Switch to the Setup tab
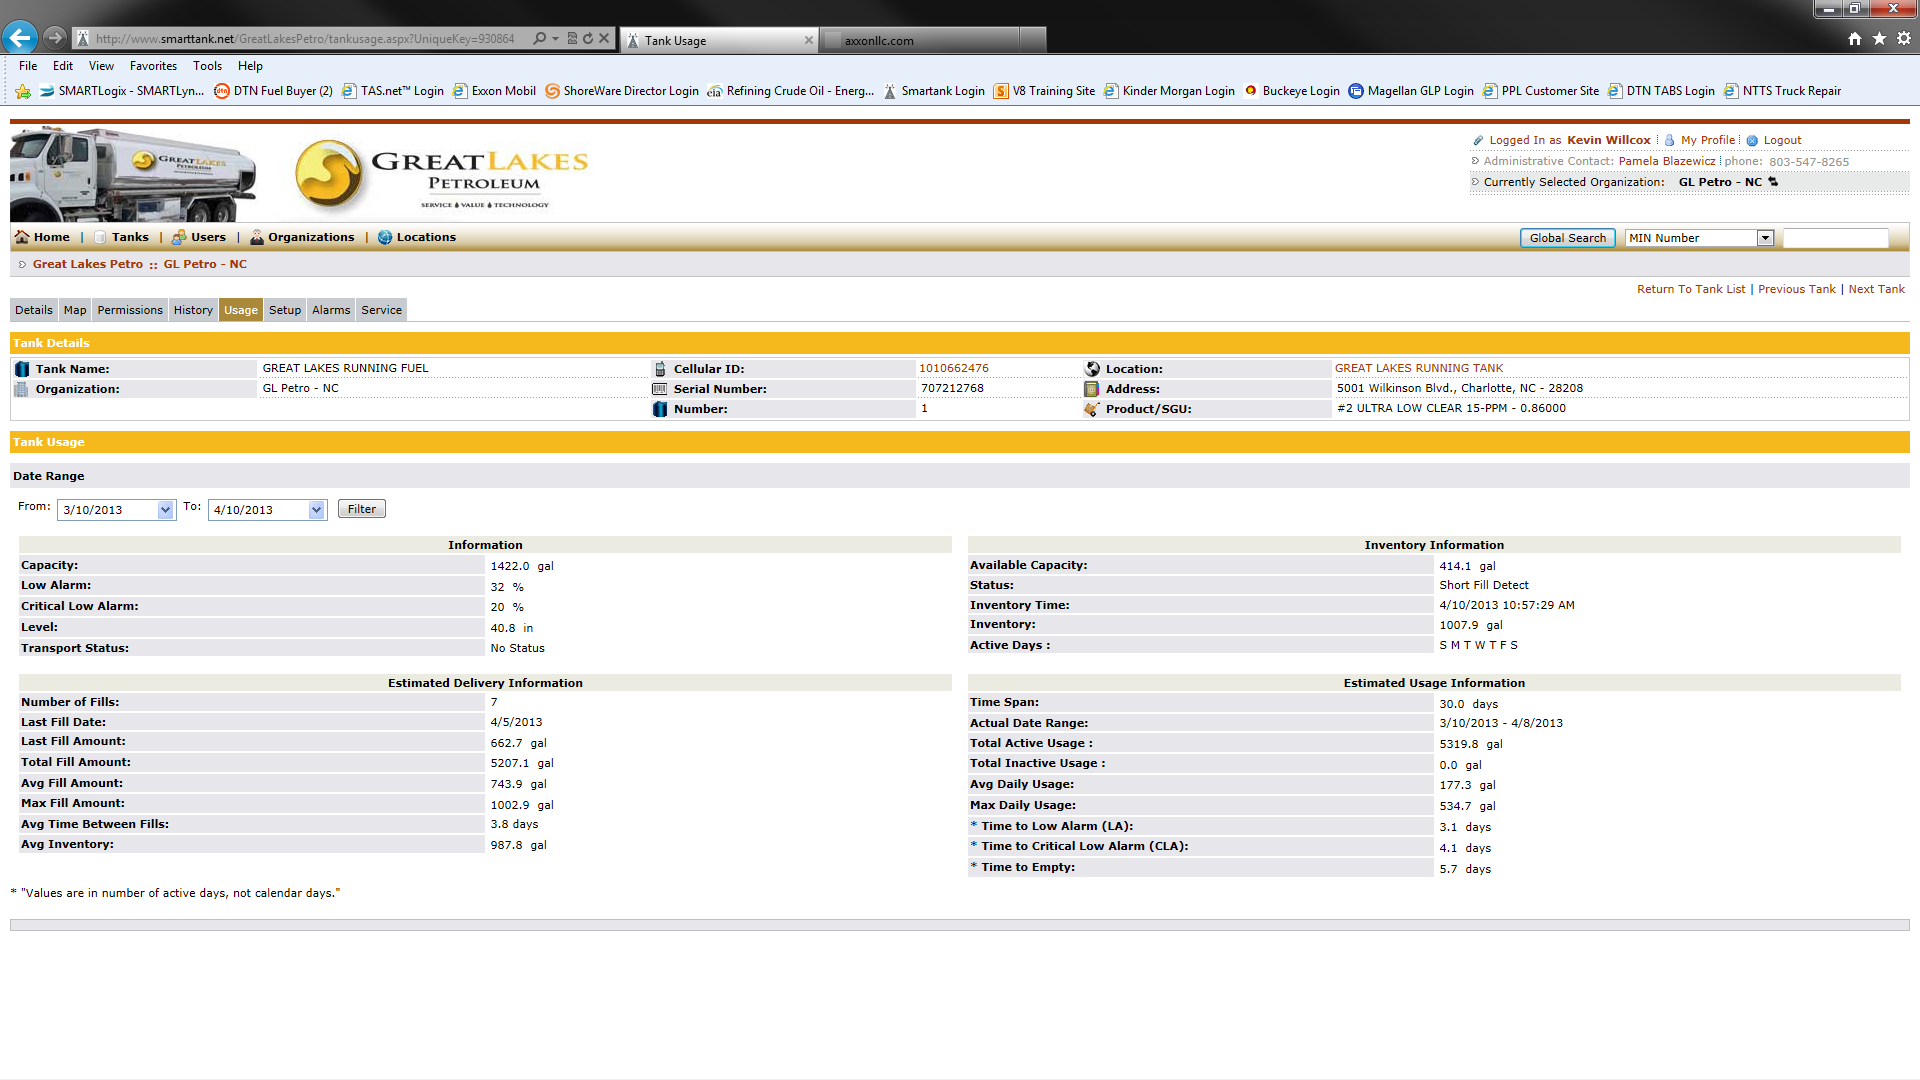 click(x=285, y=310)
